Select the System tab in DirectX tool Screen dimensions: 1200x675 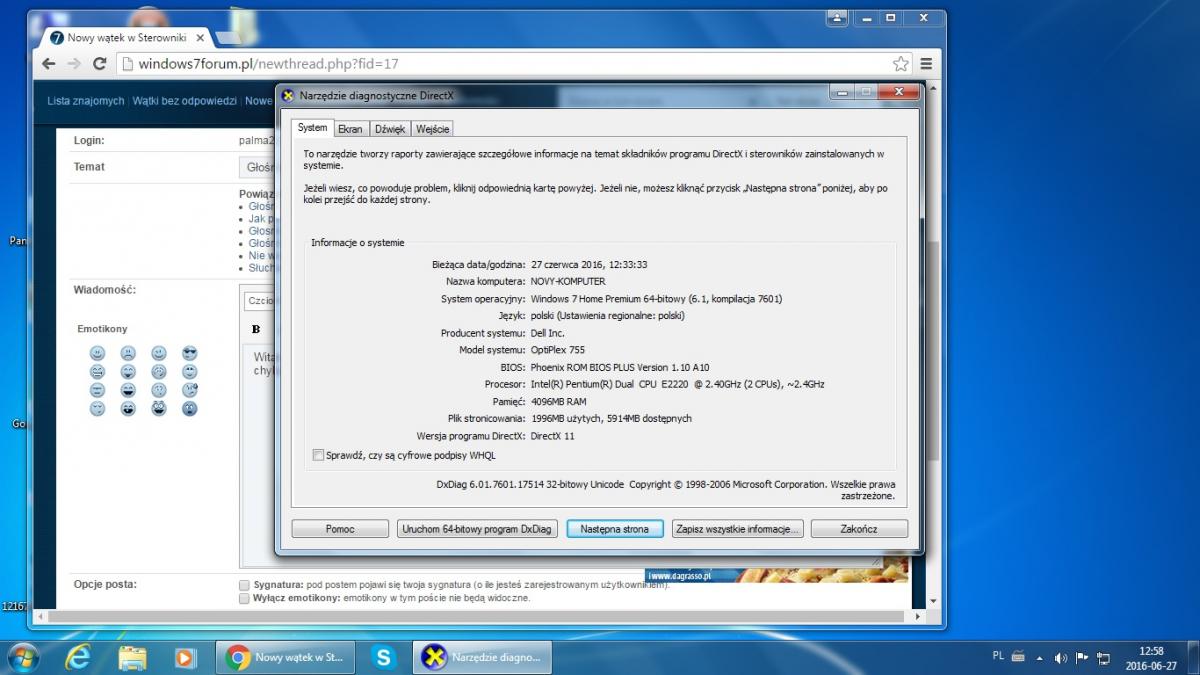point(312,128)
